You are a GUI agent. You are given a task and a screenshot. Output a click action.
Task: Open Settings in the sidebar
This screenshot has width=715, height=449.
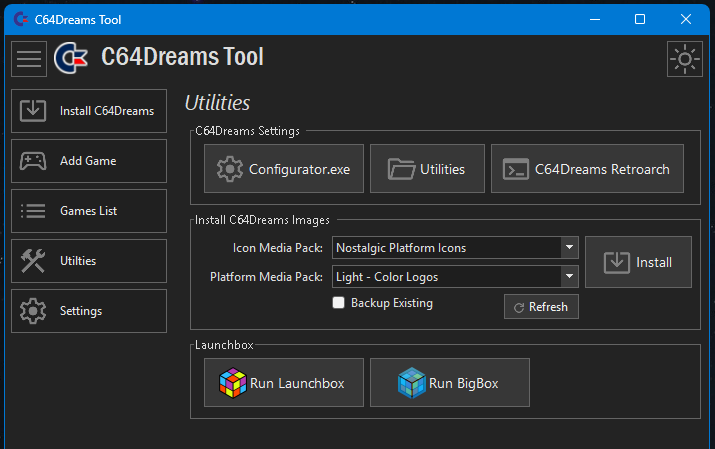coord(89,311)
